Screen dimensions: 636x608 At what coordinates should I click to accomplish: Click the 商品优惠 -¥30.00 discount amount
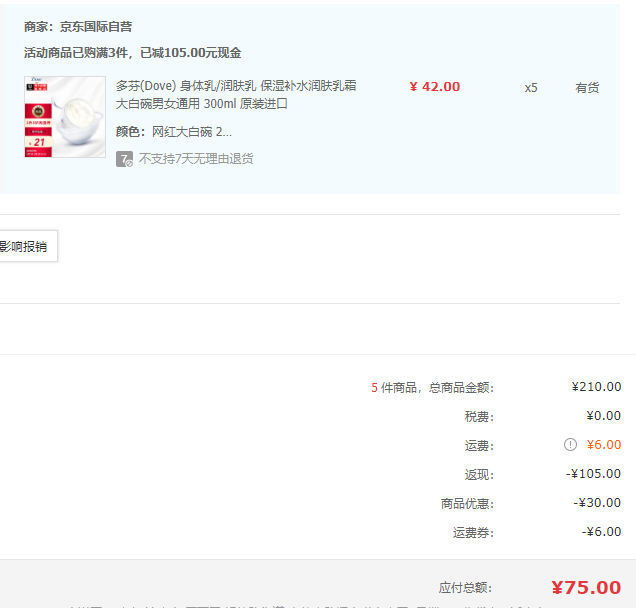point(597,503)
